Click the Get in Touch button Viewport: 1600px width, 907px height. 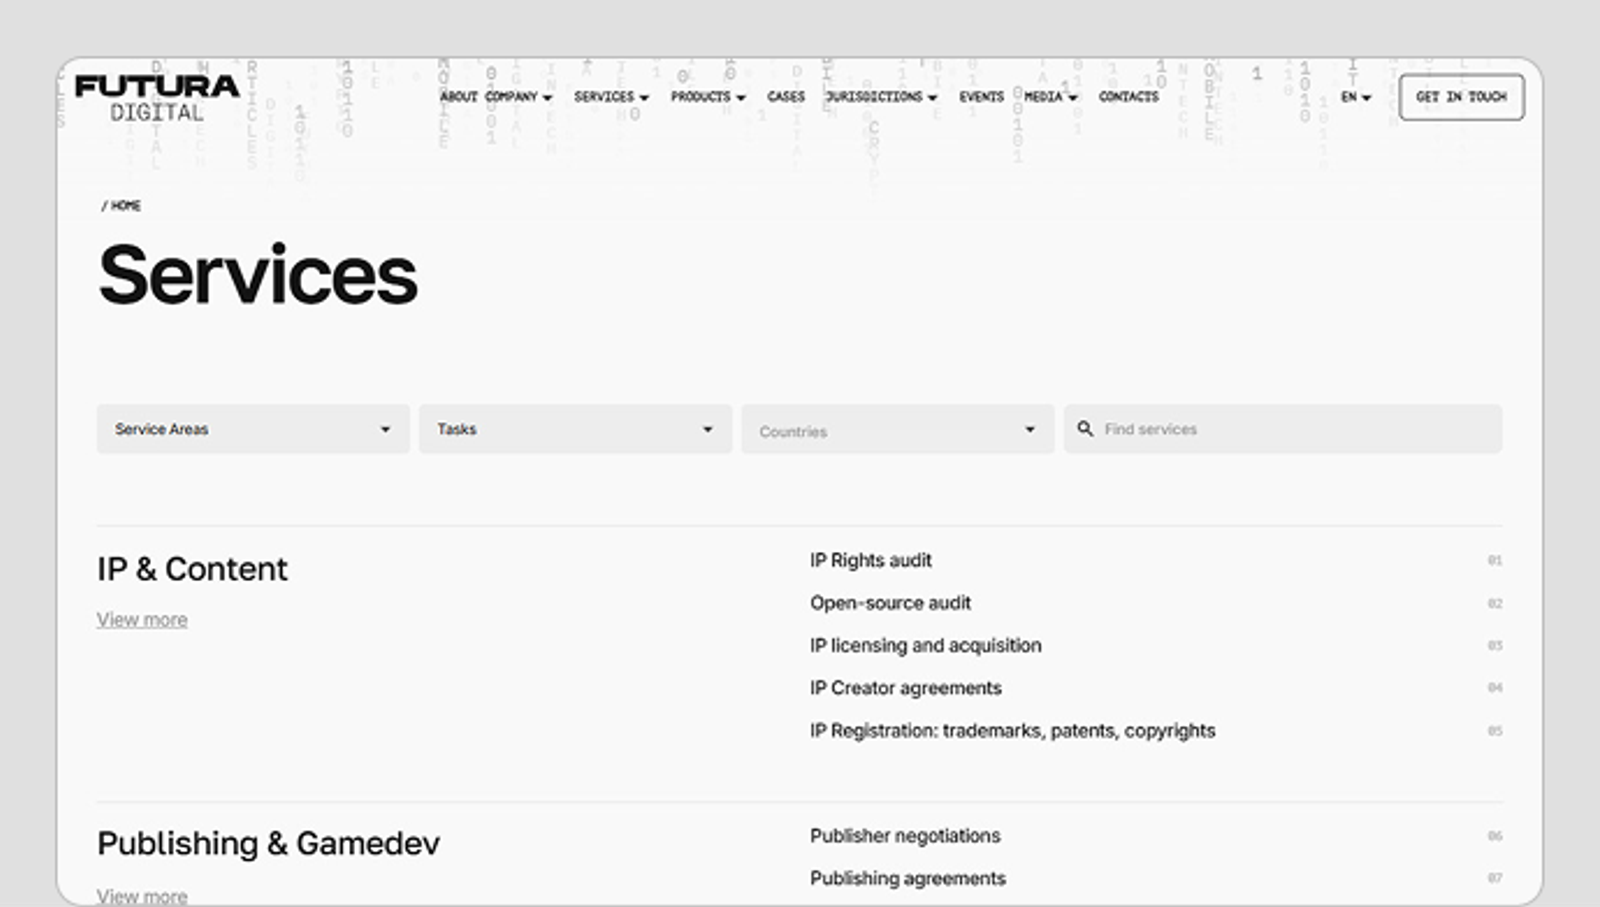coord(1461,97)
